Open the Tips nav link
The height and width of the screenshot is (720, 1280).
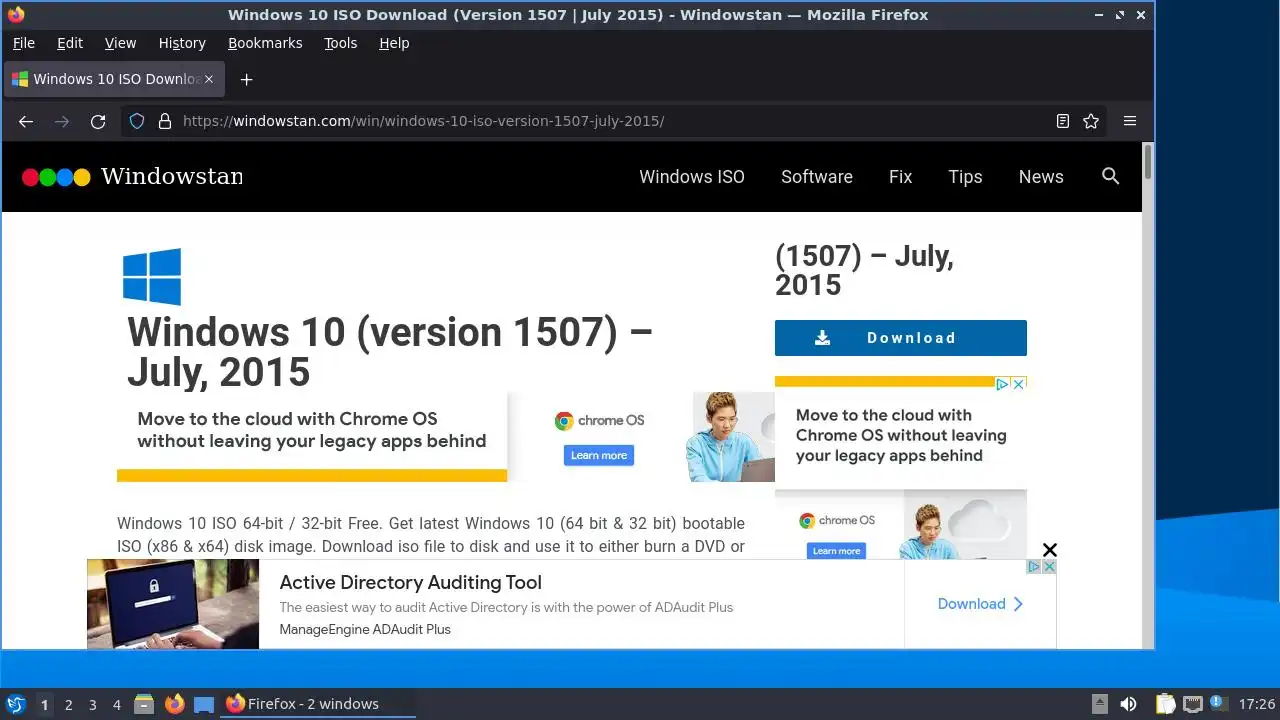point(965,177)
